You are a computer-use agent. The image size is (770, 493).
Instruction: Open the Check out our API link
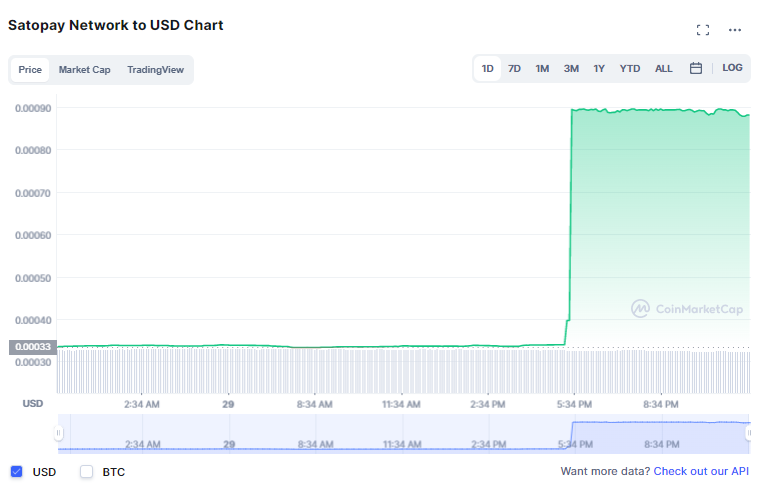pyautogui.click(x=701, y=471)
